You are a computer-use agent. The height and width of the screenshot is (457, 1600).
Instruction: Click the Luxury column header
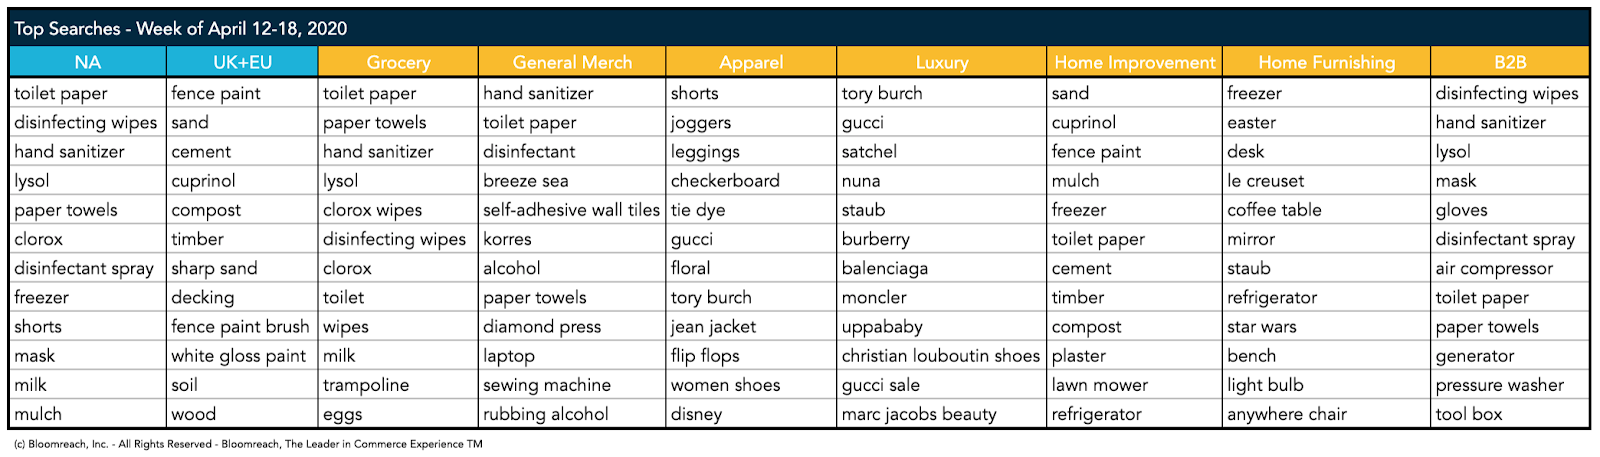942,62
